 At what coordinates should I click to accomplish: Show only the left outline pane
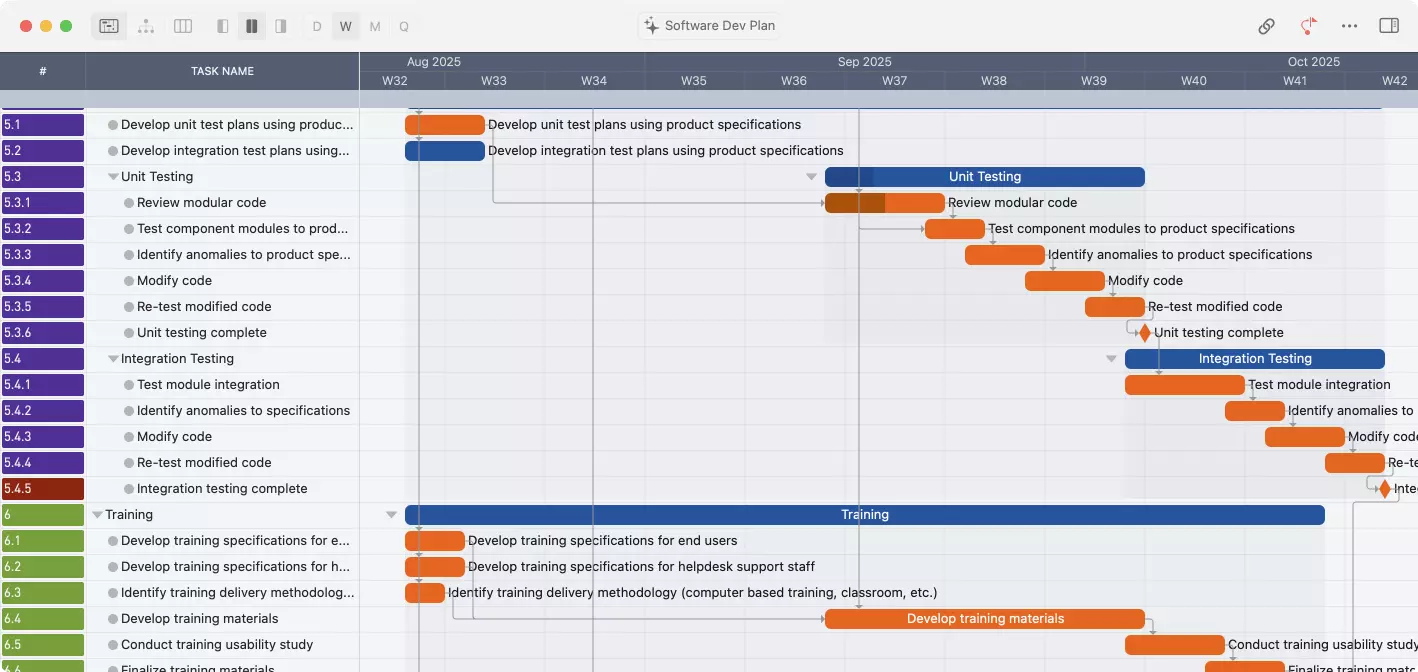(x=223, y=26)
